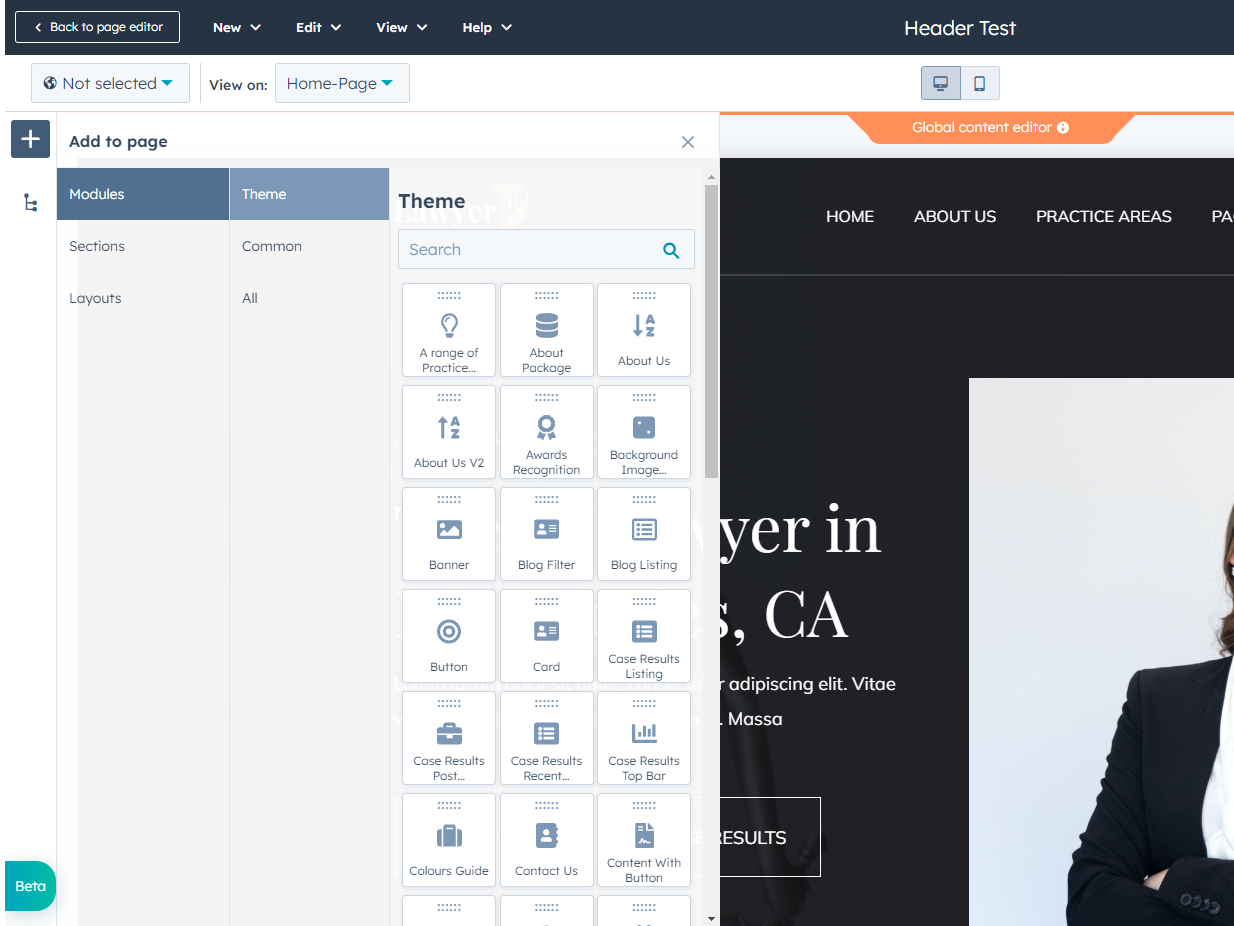Click Back to page editor button
1234x926 pixels.
click(x=97, y=27)
